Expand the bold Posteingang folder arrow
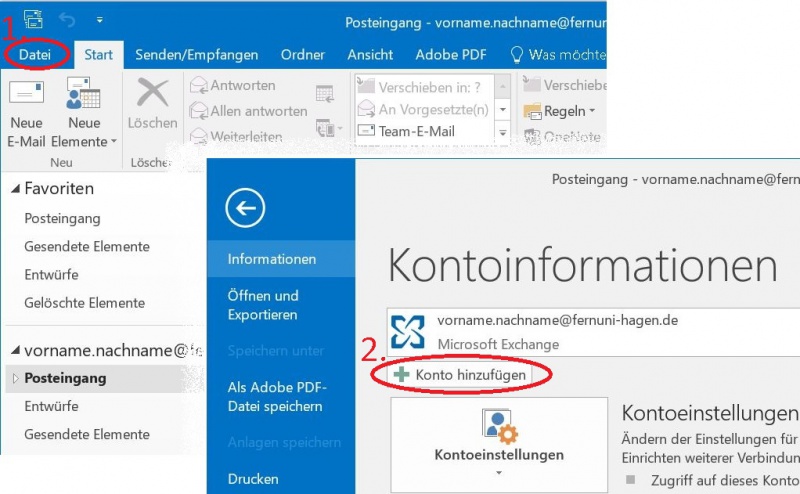800x494 pixels. pos(15,378)
